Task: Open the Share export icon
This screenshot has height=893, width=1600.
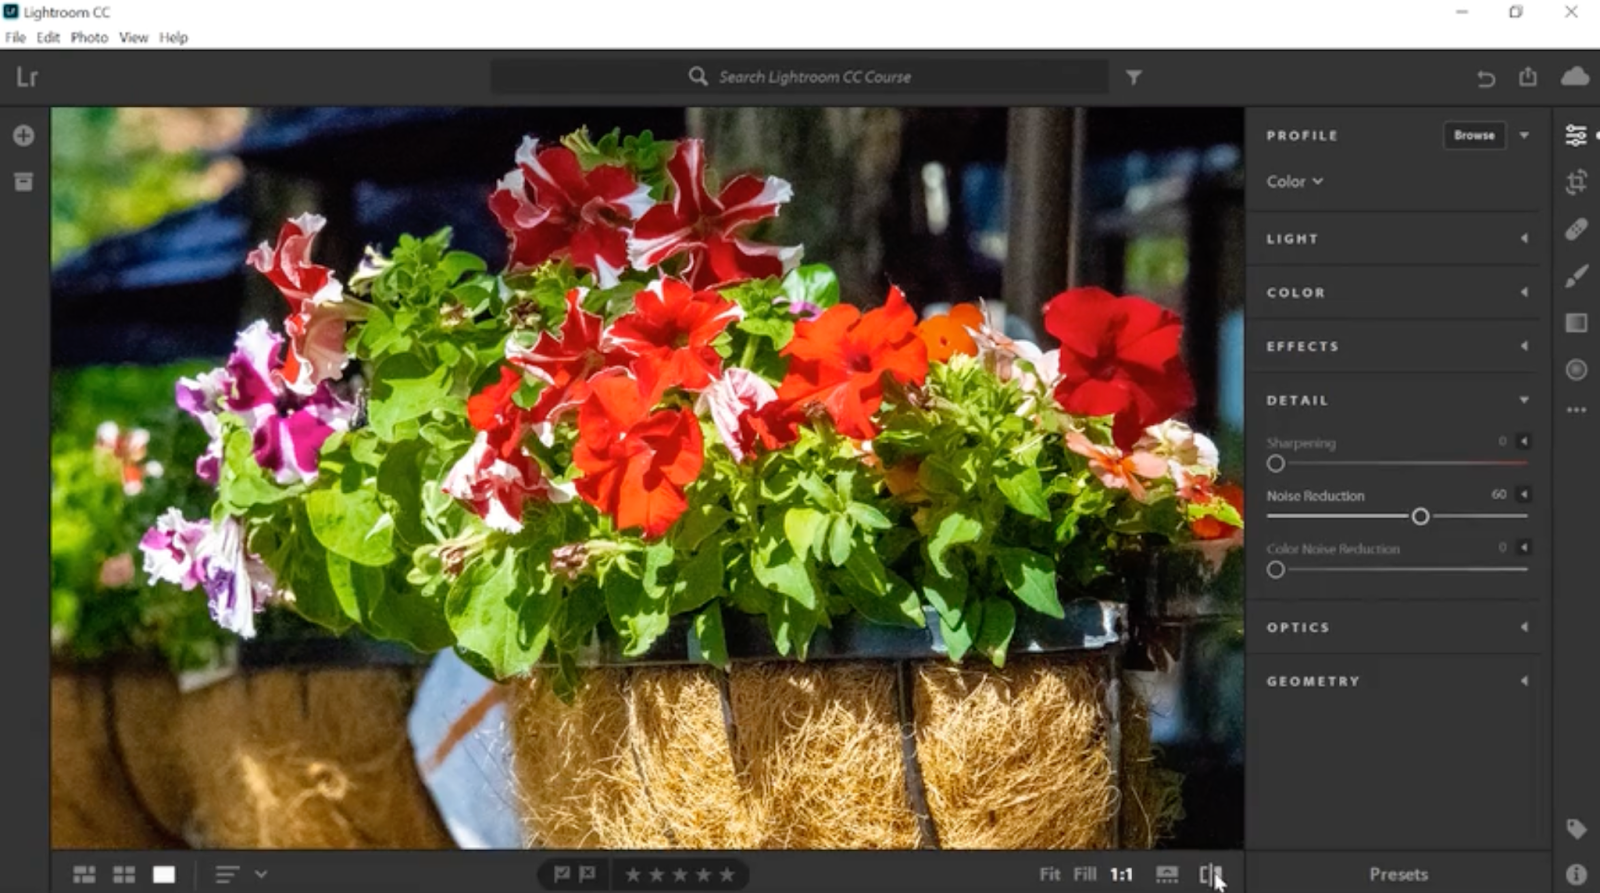Action: [x=1528, y=77]
